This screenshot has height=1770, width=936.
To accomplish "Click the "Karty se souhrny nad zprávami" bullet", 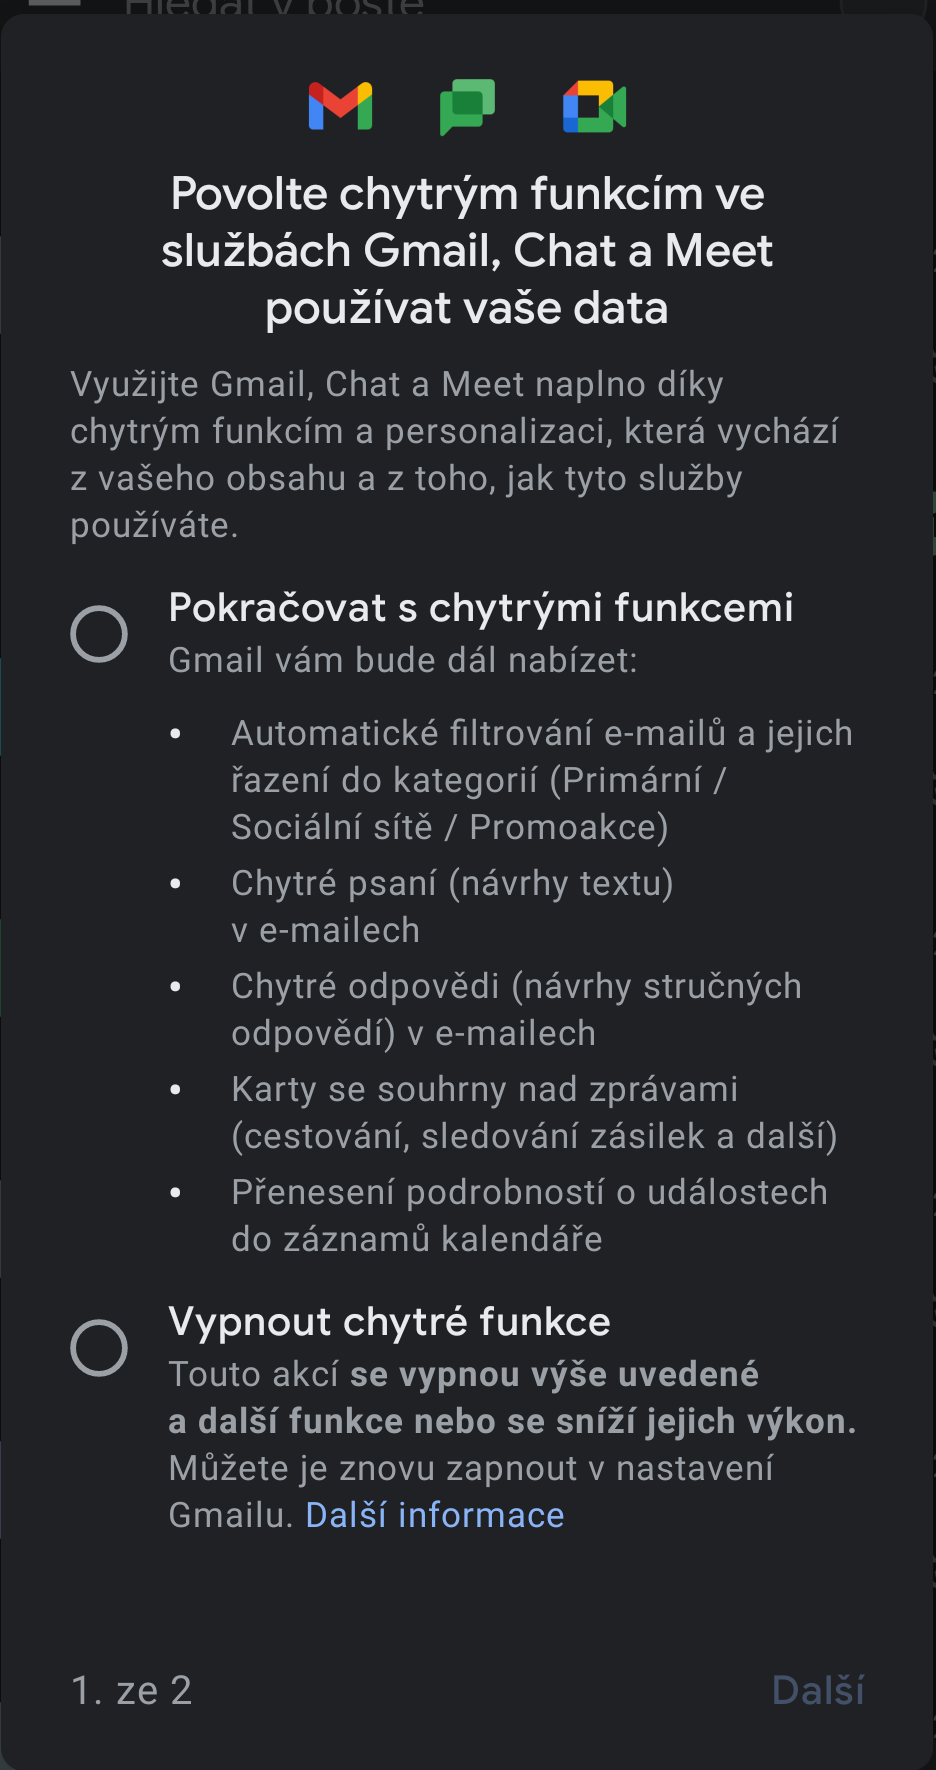I will pyautogui.click(x=534, y=1112).
